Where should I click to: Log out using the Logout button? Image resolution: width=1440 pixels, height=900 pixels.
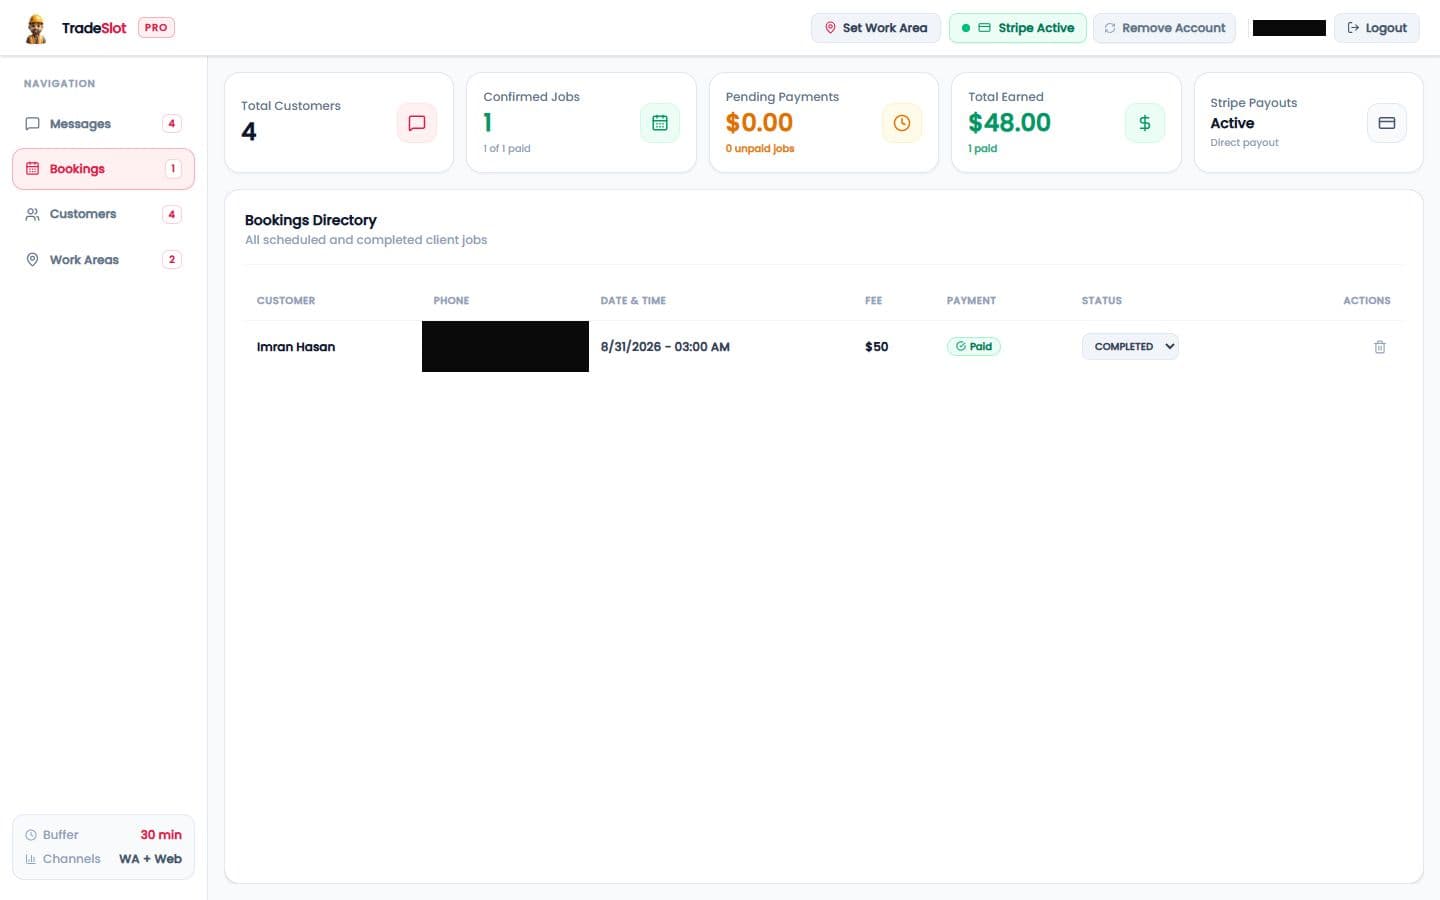1377,28
